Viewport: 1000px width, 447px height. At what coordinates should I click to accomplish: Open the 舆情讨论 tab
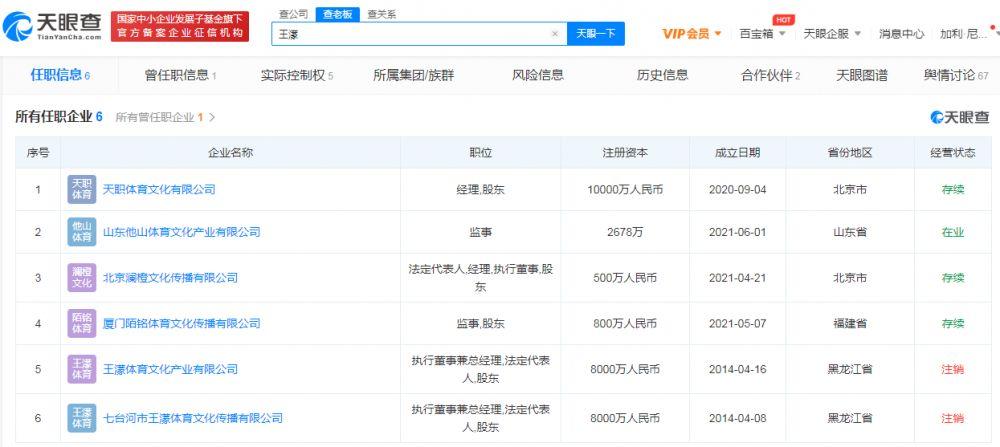(x=956, y=75)
